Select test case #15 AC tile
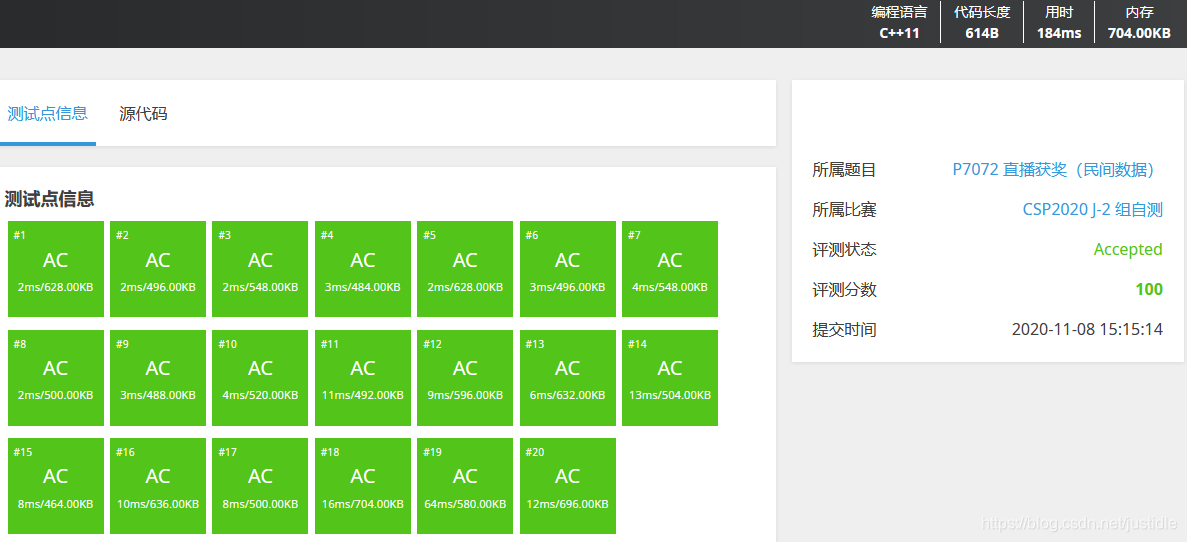This screenshot has height=542, width=1187. click(x=56, y=486)
